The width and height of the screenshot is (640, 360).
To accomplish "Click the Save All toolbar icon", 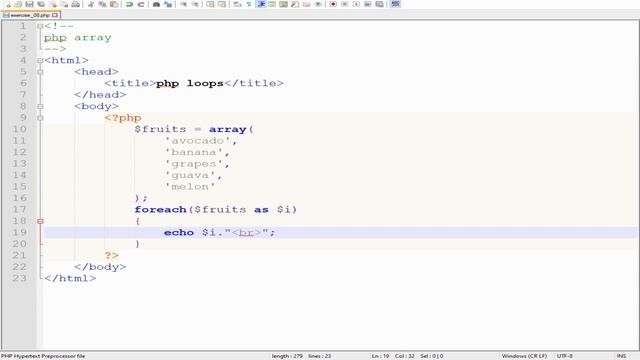I will [x=41, y=4].
